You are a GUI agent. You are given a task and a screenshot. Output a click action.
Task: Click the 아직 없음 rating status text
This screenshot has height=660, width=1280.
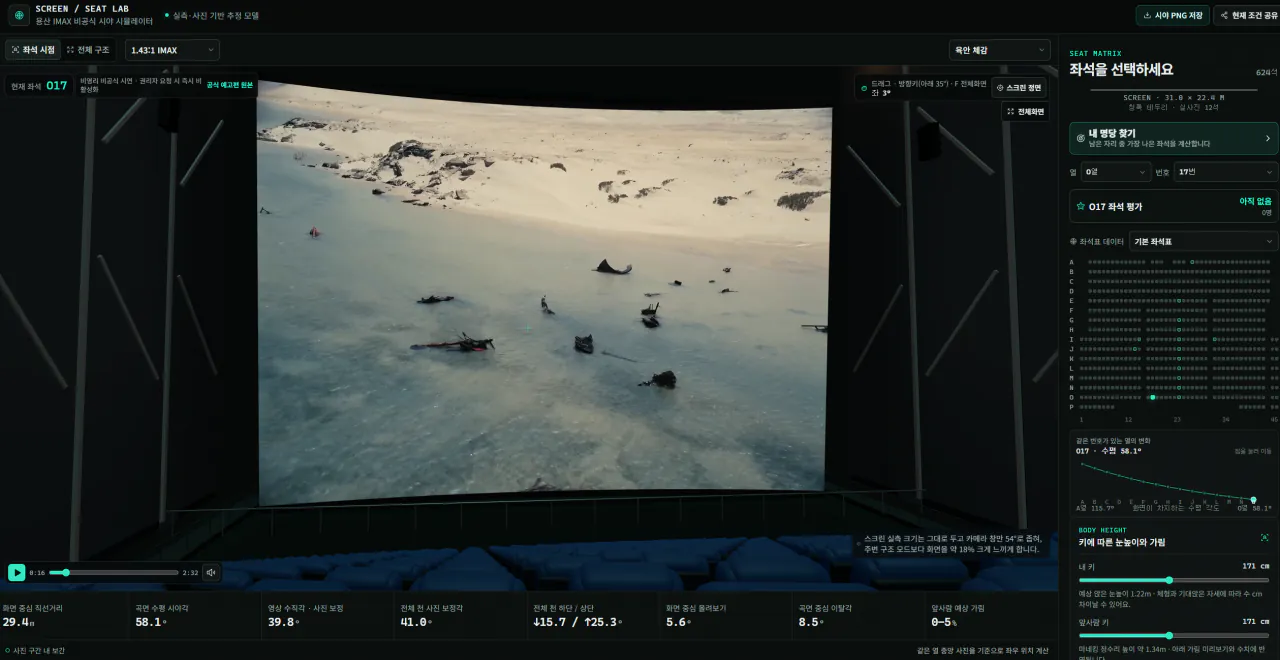point(1255,201)
